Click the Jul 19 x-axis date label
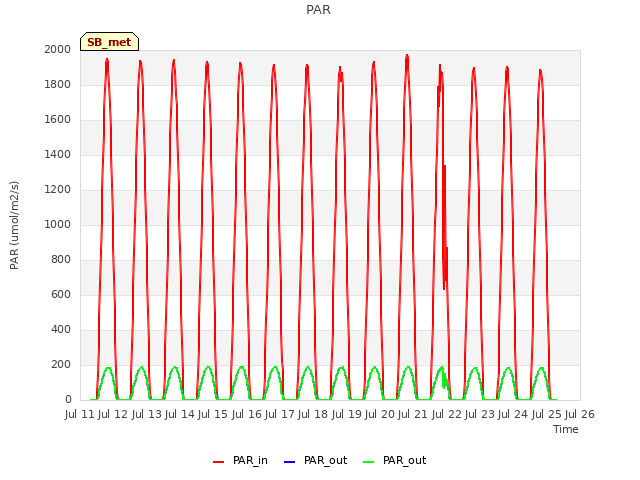 347,414
